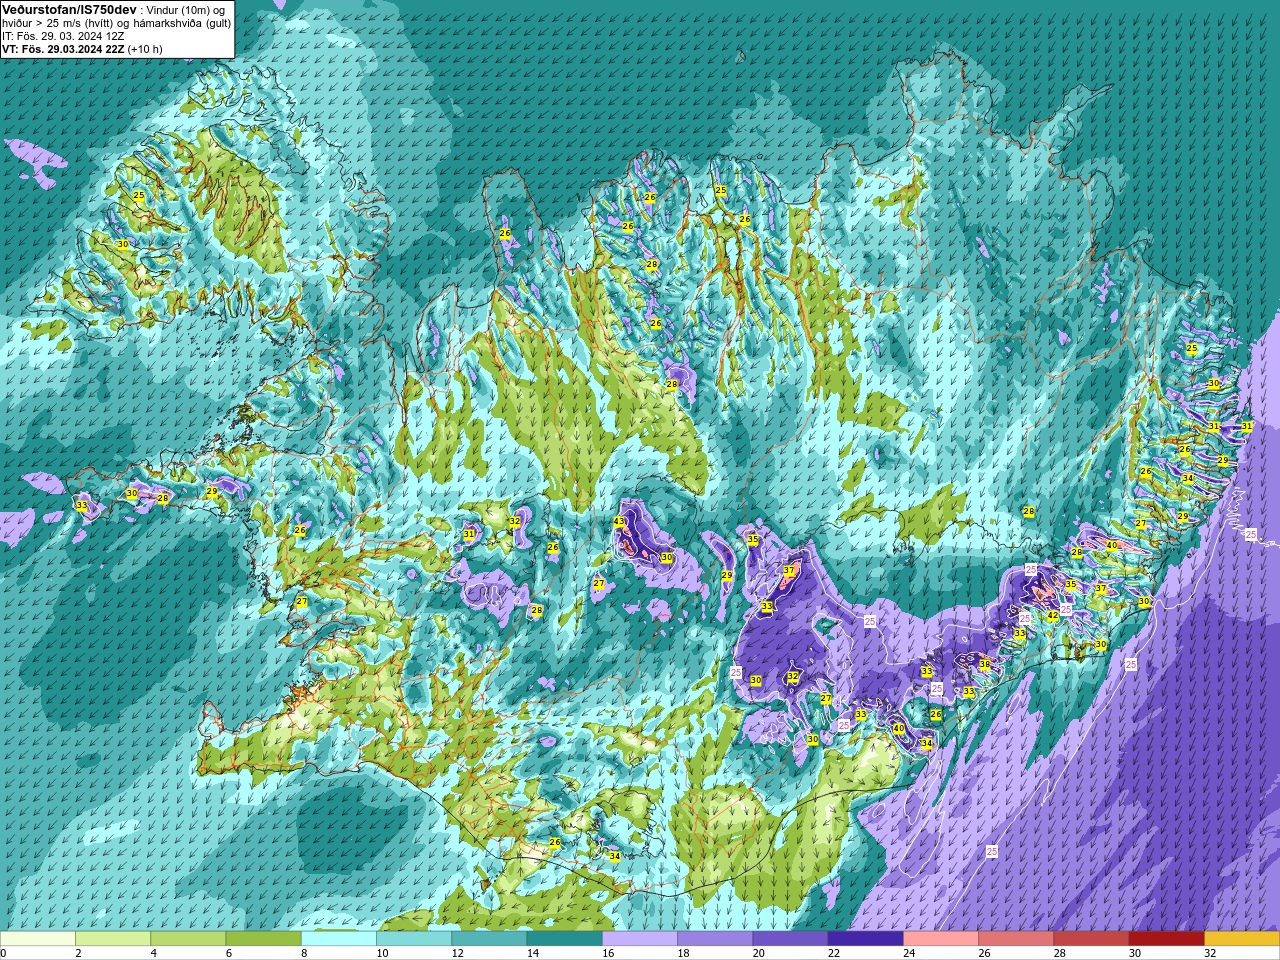
Task: Click the yellow gust label 42 on the map
Action: (x=1053, y=616)
